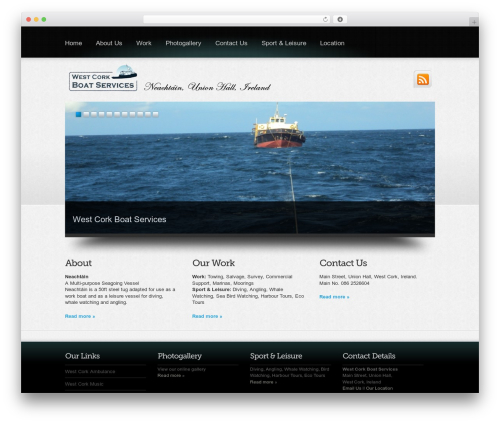
Task: Select the third slider dot
Action: click(x=94, y=114)
